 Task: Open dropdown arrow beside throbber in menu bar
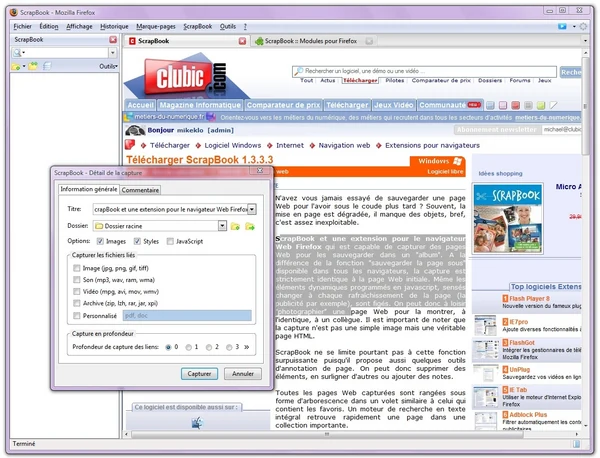click(x=574, y=26)
